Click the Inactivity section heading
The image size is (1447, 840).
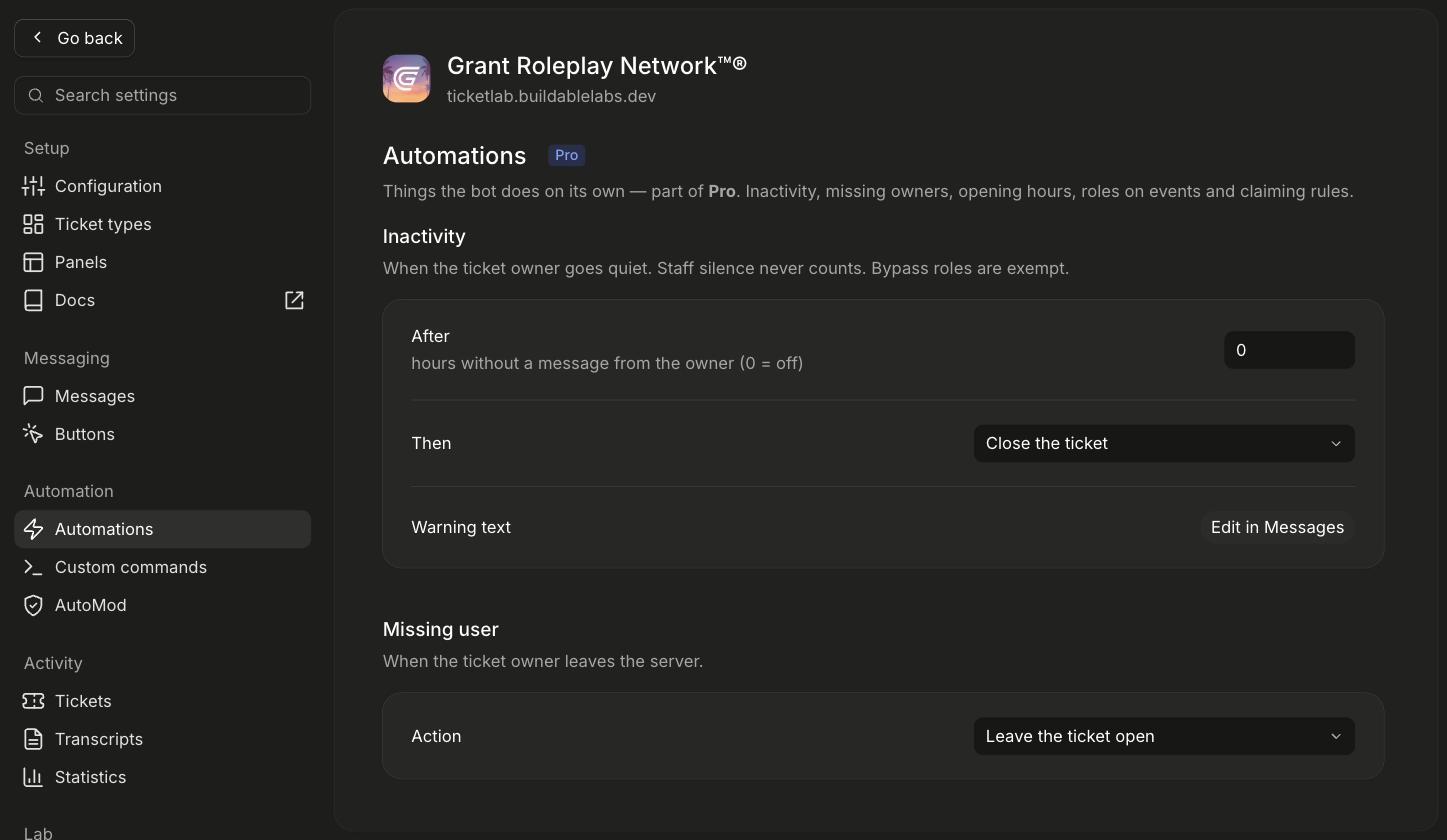[x=424, y=236]
